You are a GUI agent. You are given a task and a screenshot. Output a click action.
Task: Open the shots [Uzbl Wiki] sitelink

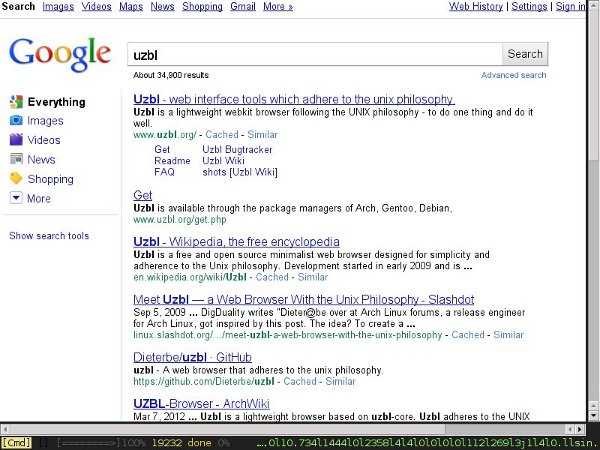click(x=240, y=172)
